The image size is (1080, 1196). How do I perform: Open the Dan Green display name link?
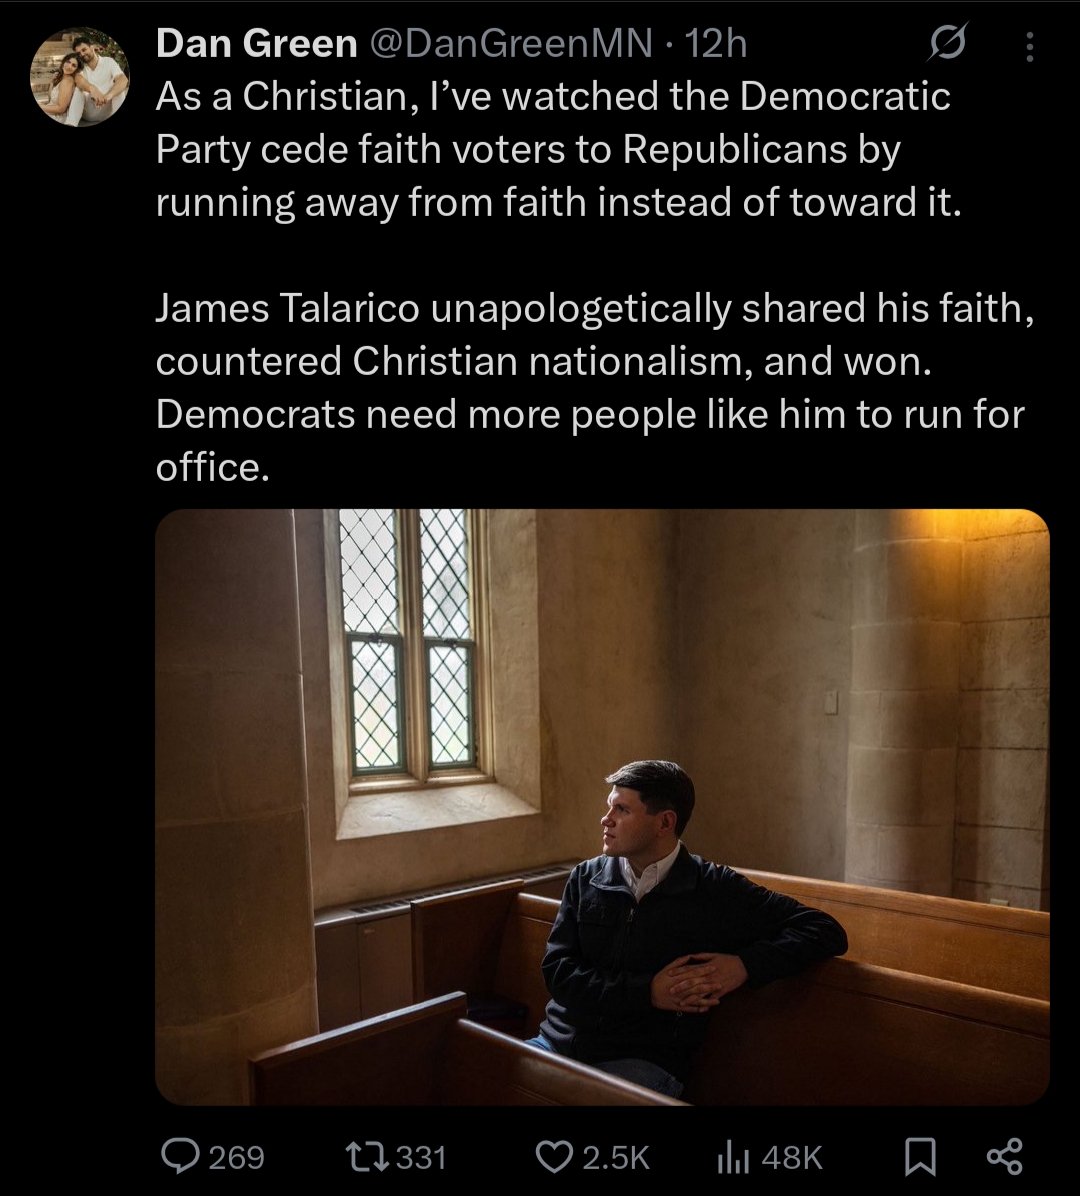coord(256,43)
